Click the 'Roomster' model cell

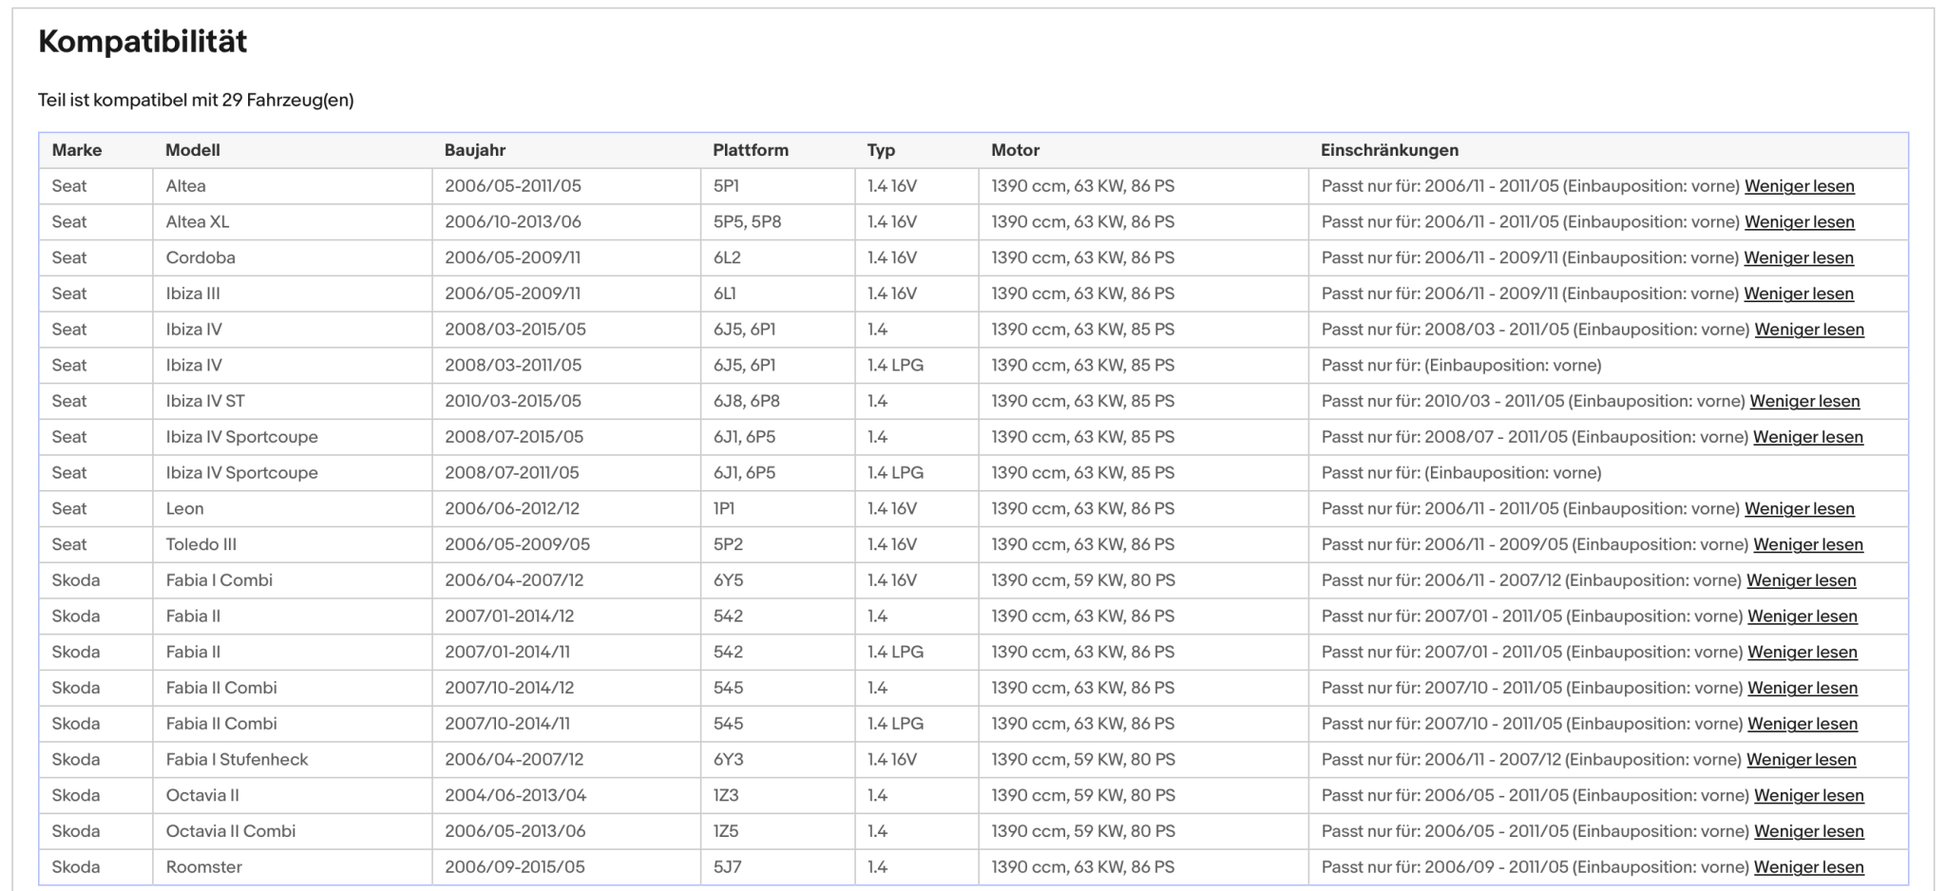(204, 868)
